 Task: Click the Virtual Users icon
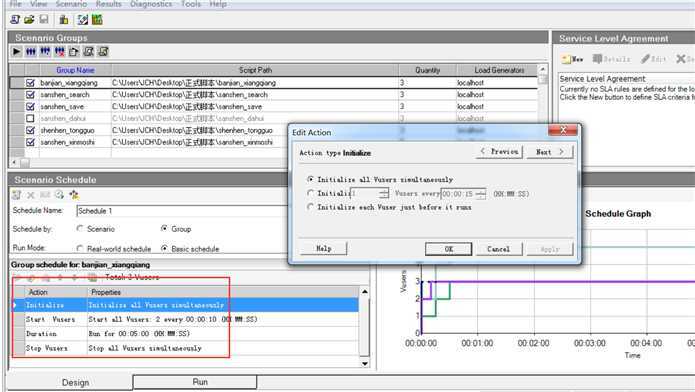(x=31, y=51)
